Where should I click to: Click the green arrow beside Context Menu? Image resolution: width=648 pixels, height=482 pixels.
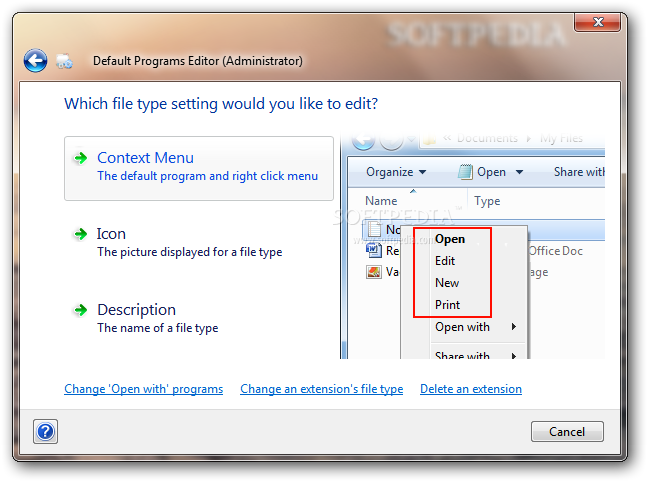point(81,158)
